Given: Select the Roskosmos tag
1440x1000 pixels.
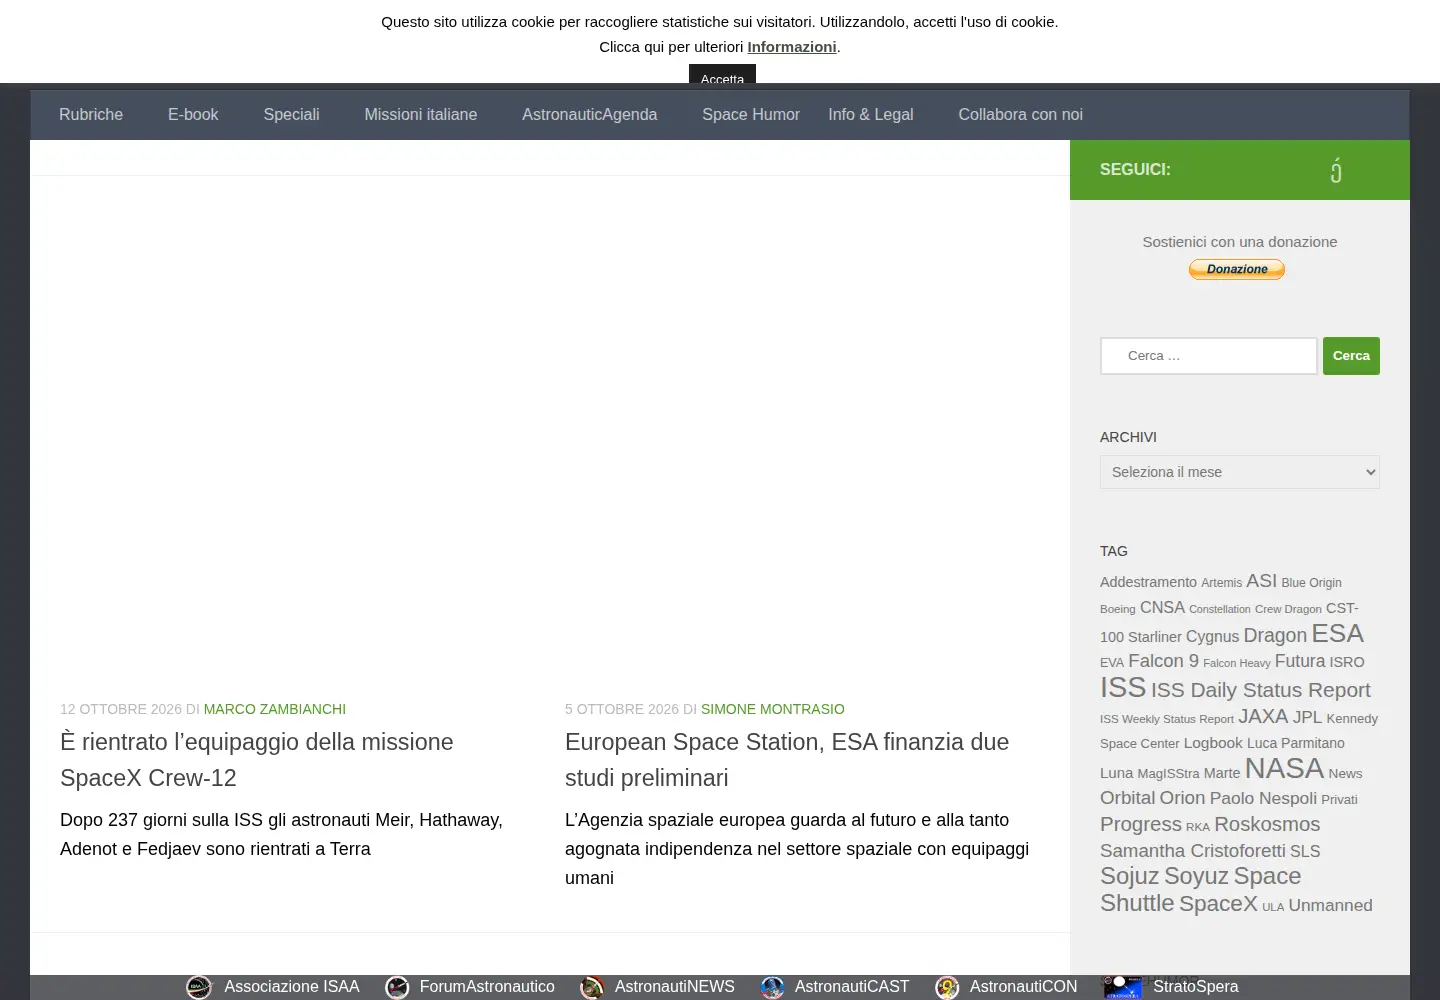Looking at the screenshot, I should click(x=1267, y=824).
